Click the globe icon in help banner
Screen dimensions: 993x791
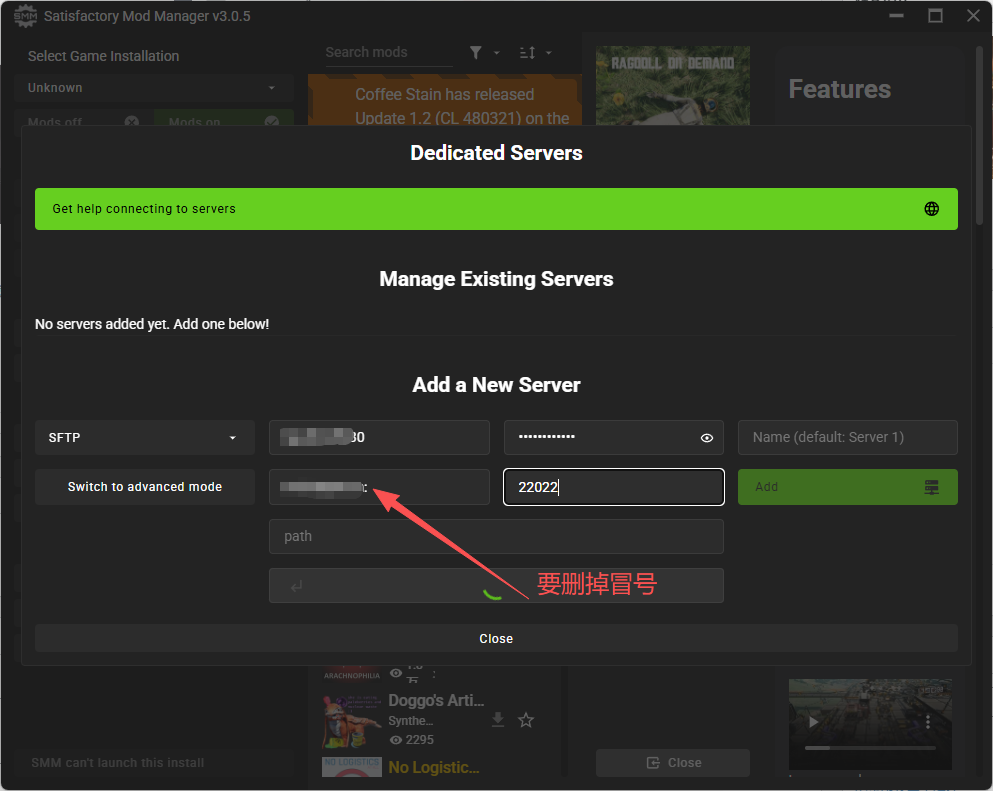tap(931, 209)
